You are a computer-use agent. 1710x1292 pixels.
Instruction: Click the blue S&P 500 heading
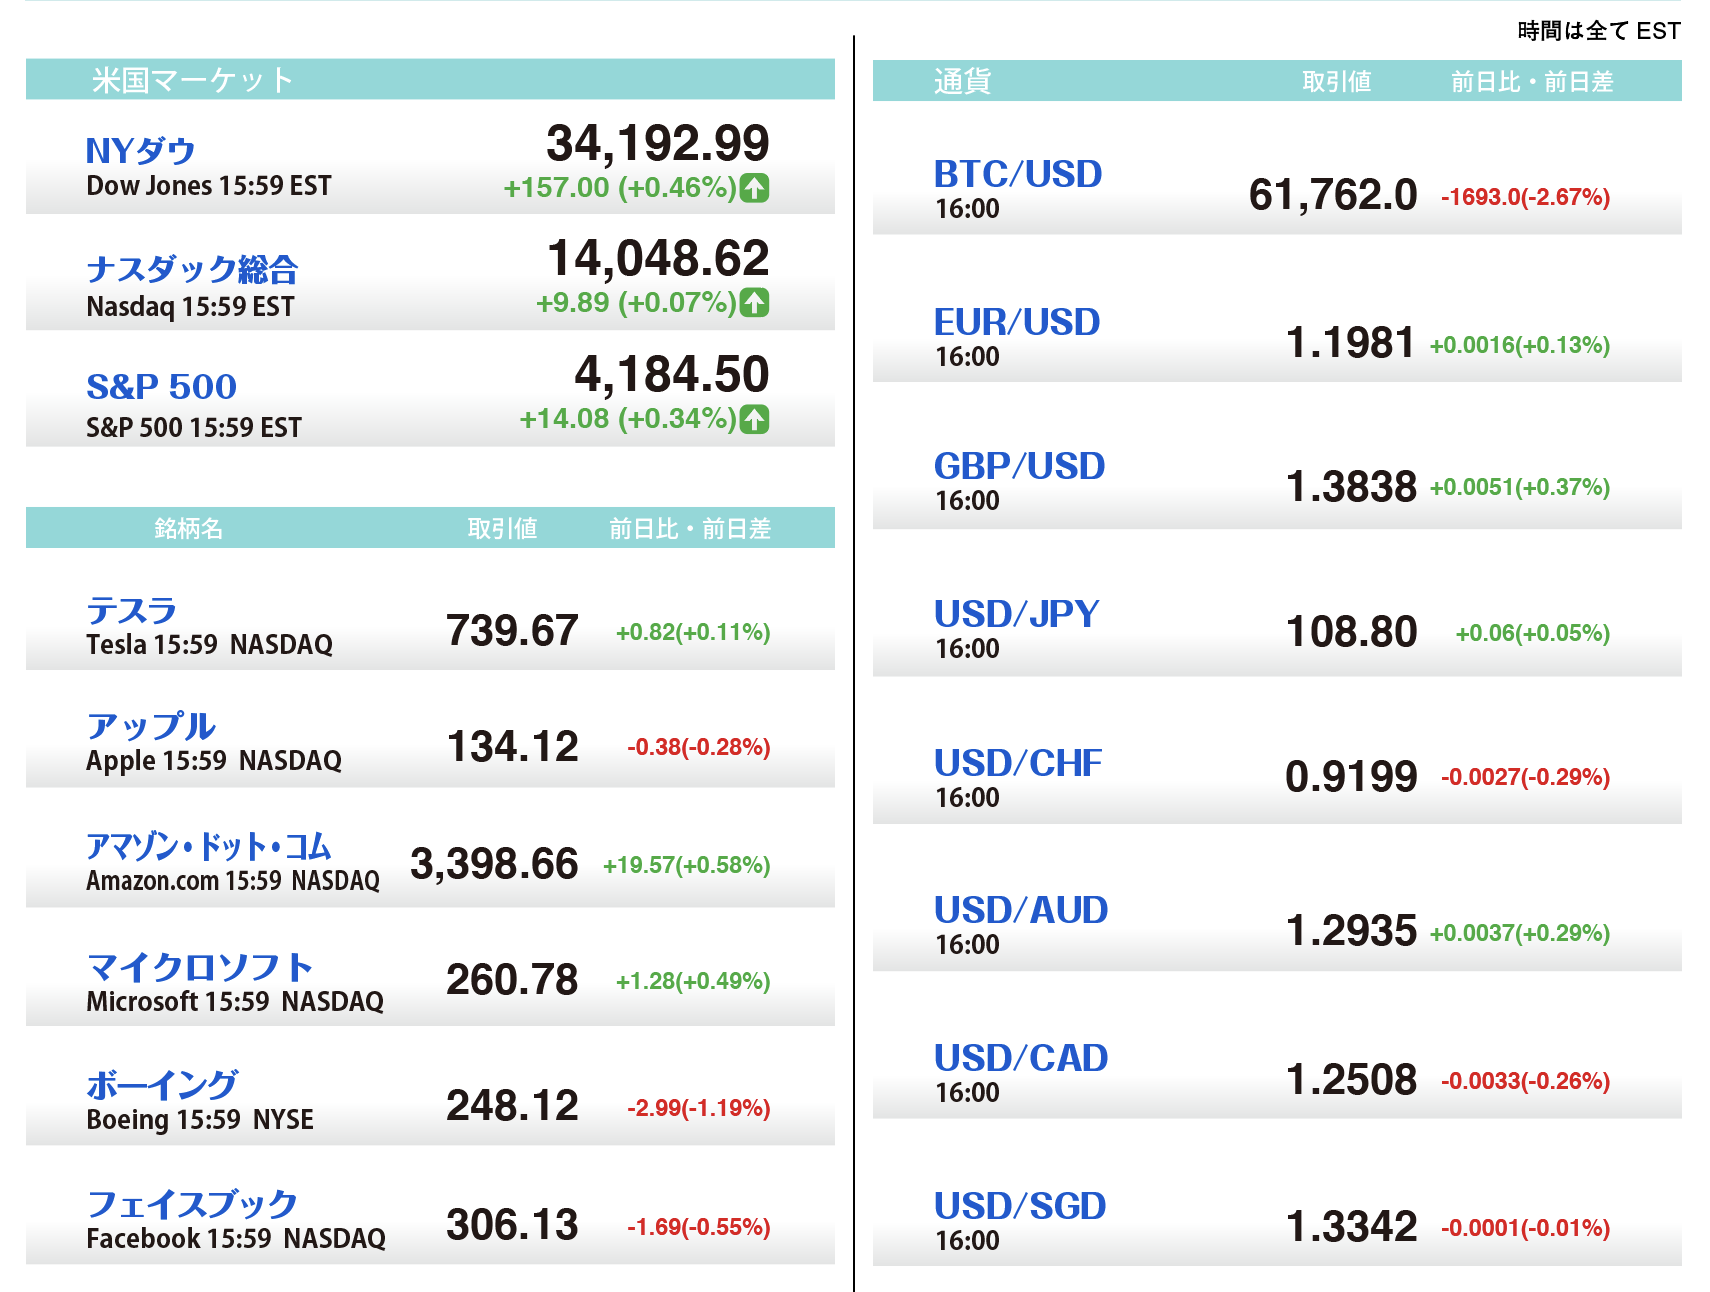(x=161, y=386)
